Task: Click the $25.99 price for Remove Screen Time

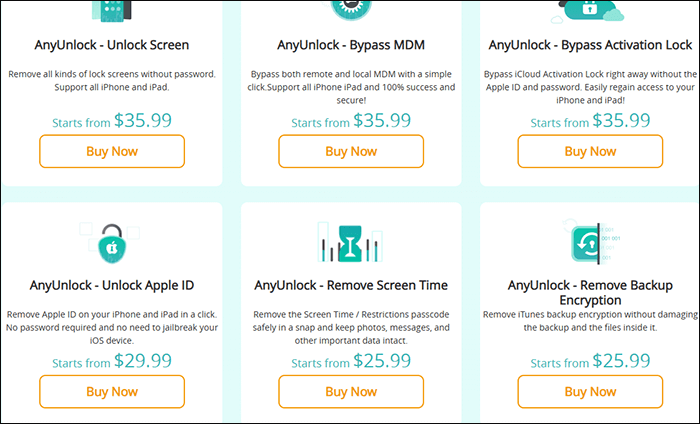Action: tap(382, 361)
